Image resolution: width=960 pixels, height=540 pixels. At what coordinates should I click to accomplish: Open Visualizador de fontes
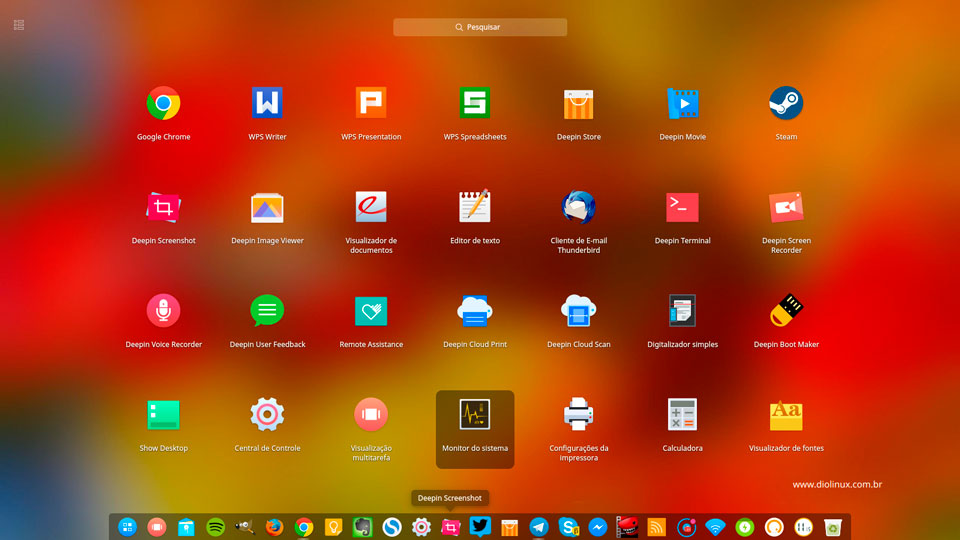tap(786, 416)
